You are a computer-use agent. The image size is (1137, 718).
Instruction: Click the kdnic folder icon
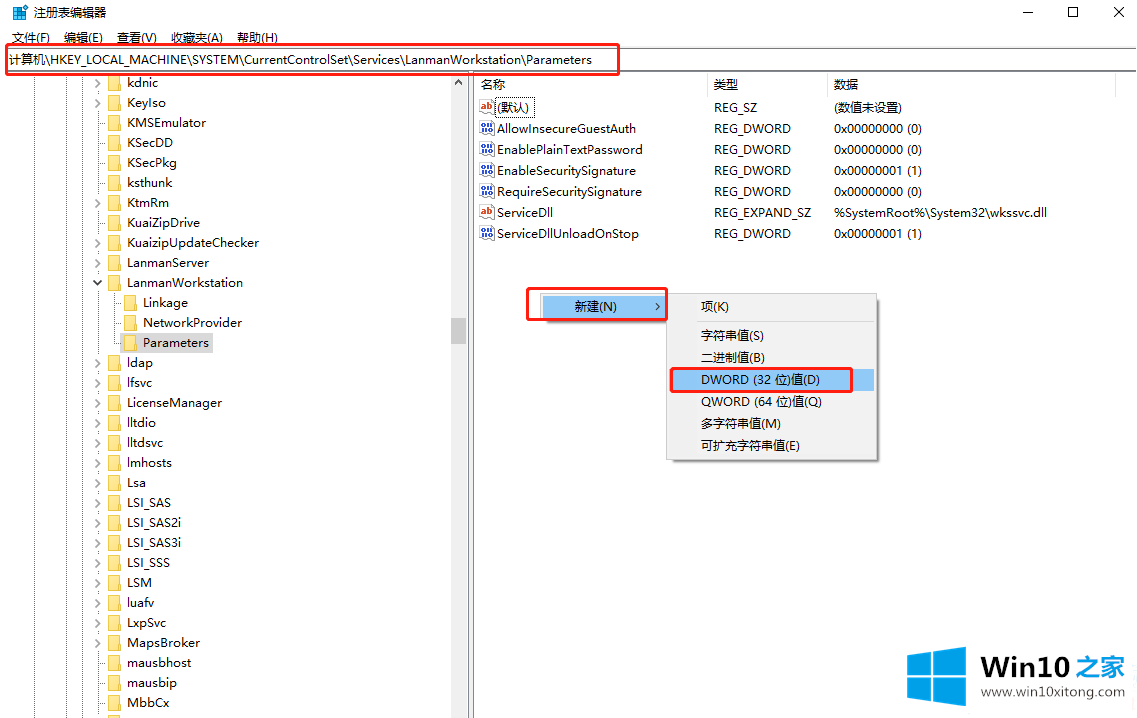pyautogui.click(x=115, y=83)
